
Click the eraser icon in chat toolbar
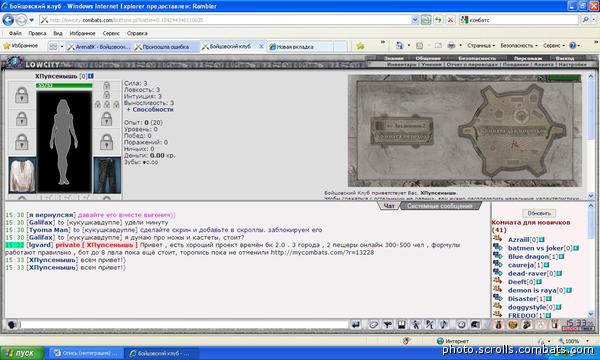pos(373,325)
